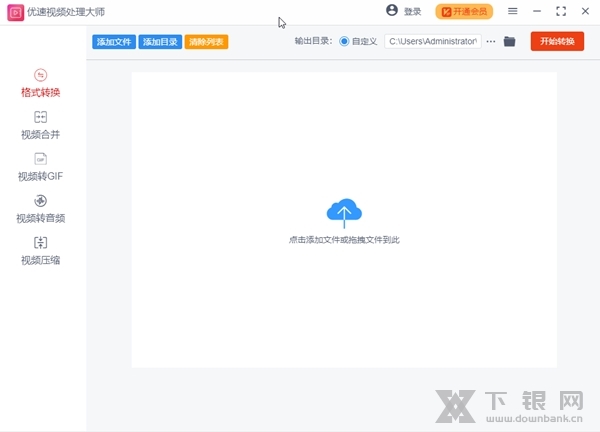Screen dimensions: 600x432
Task: Click the 点击添加文件或拖拽文件到此 text
Action: click(x=344, y=240)
